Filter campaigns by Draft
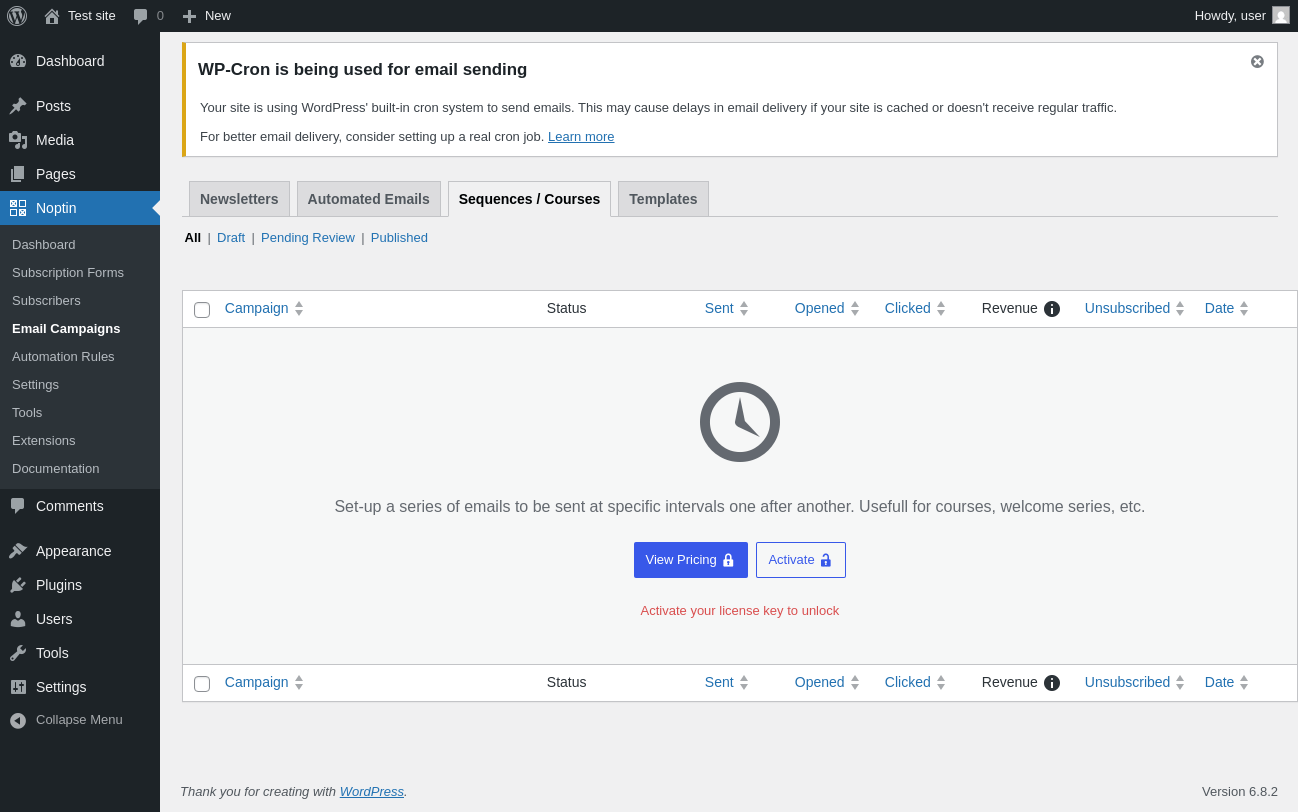The image size is (1298, 812). [231, 237]
